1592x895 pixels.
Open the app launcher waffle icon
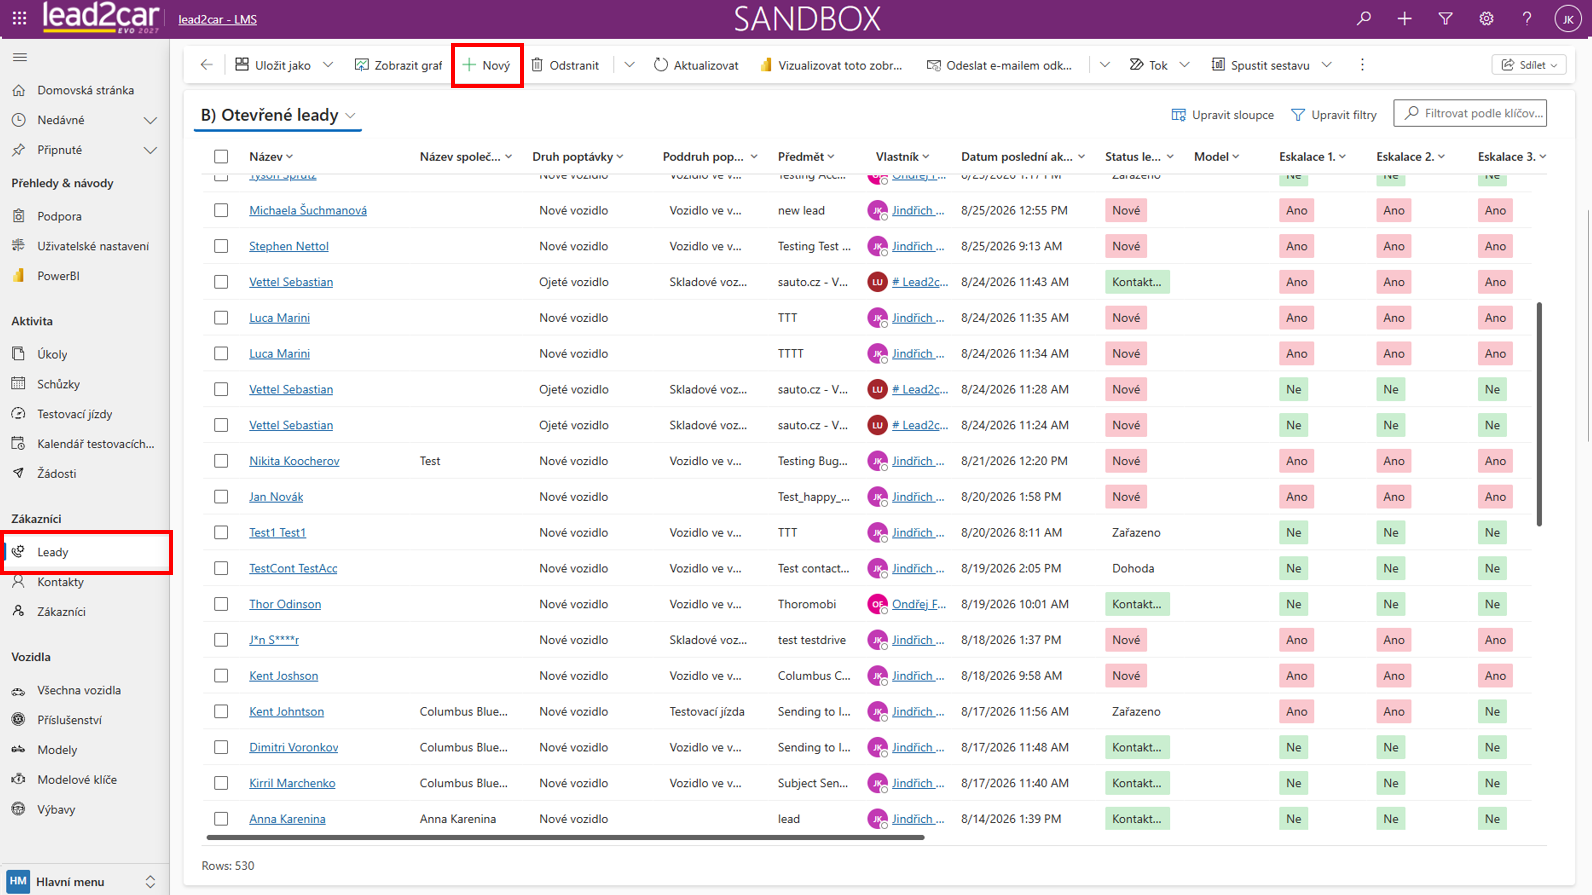pos(19,18)
